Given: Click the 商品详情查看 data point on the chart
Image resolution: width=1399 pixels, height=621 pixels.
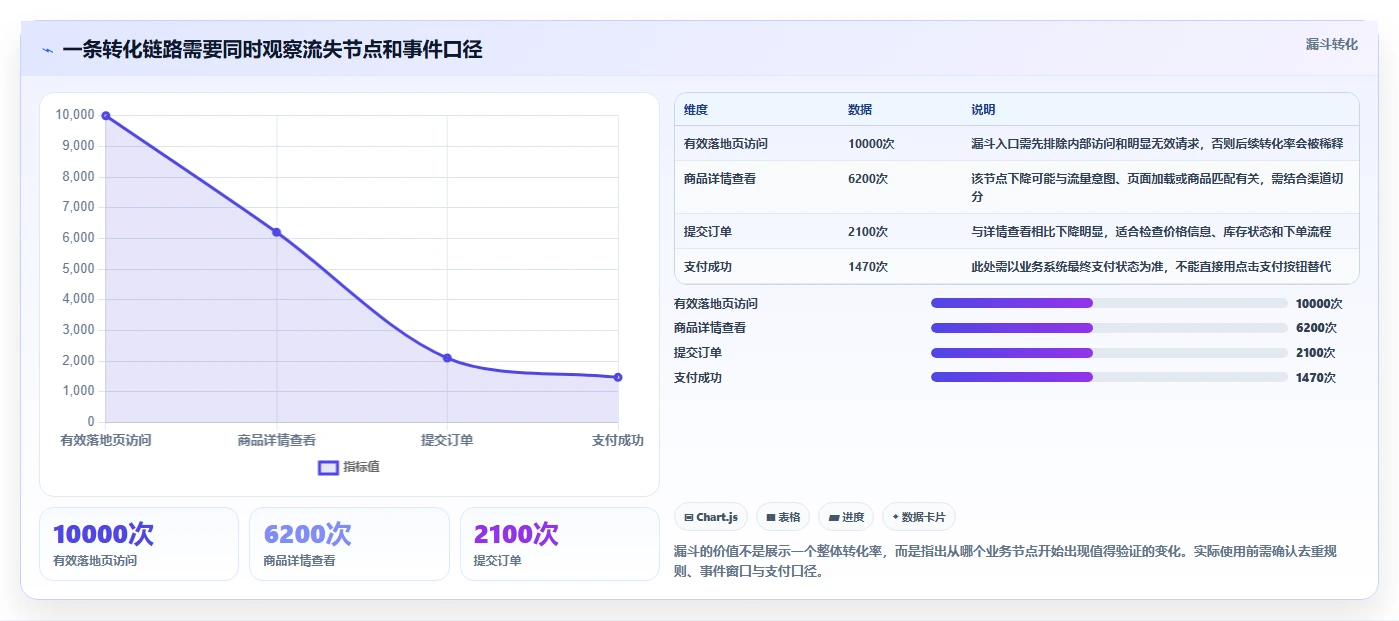Looking at the screenshot, I should coord(277,232).
